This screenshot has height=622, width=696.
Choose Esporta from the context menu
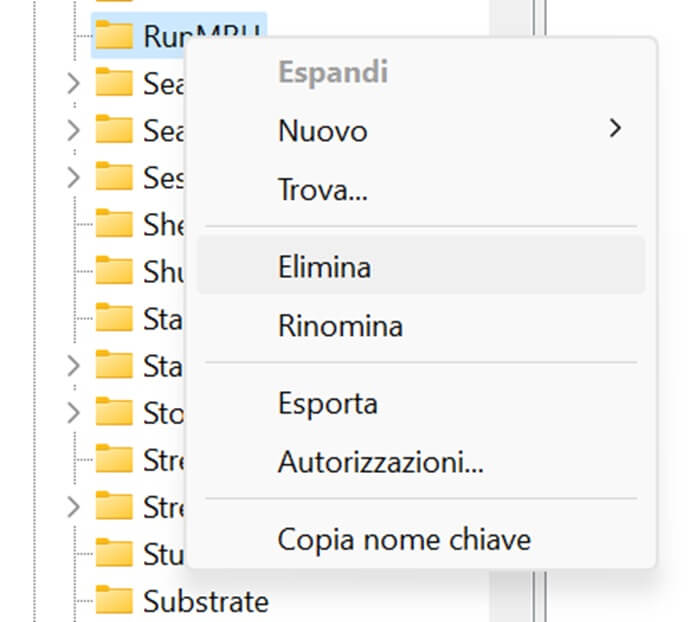(x=421, y=403)
